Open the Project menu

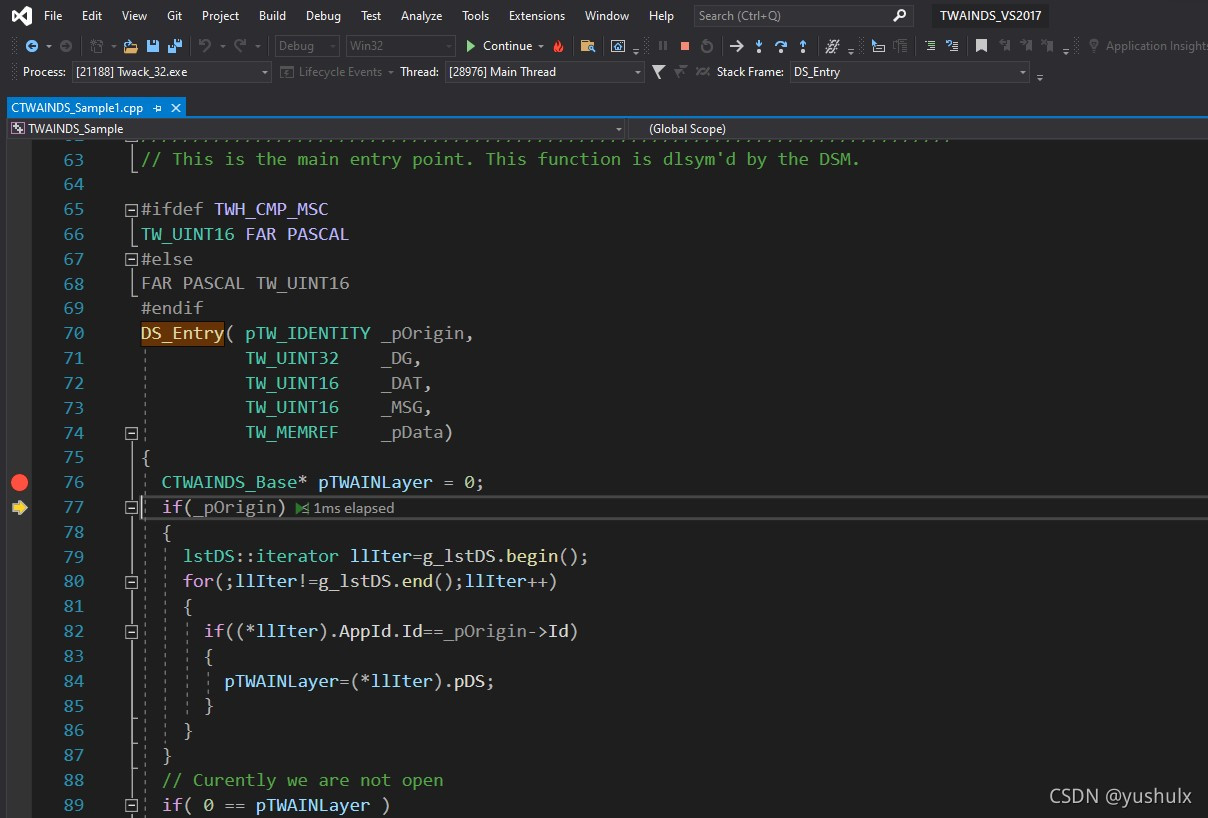click(x=220, y=16)
